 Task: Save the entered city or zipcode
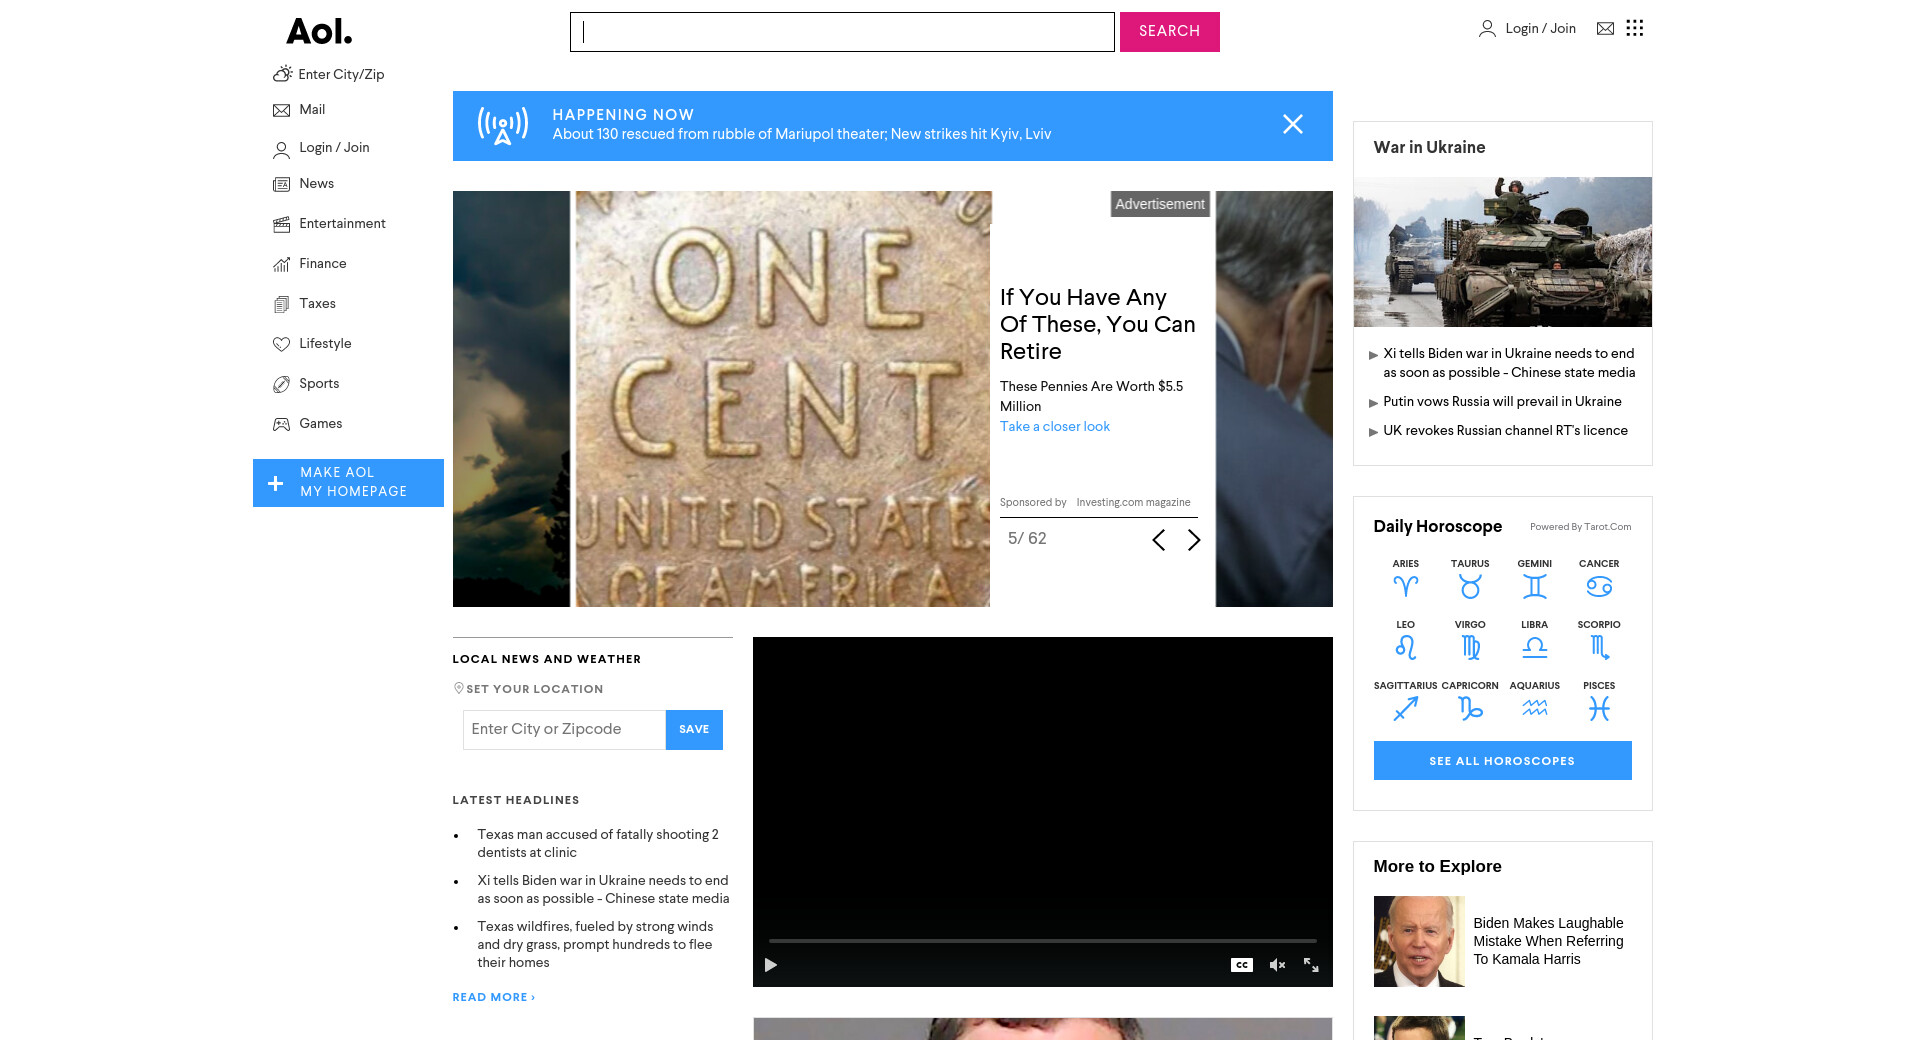click(x=694, y=730)
